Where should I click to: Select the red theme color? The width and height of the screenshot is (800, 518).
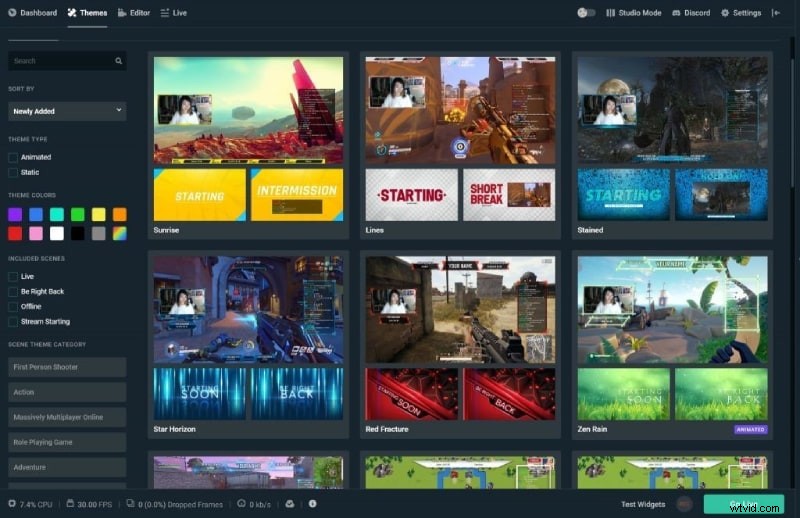coord(15,233)
